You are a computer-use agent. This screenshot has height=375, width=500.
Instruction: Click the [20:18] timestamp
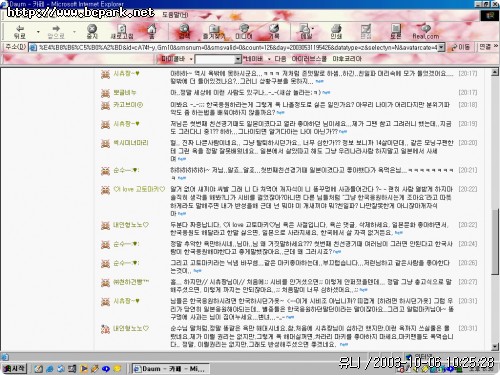(x=468, y=105)
